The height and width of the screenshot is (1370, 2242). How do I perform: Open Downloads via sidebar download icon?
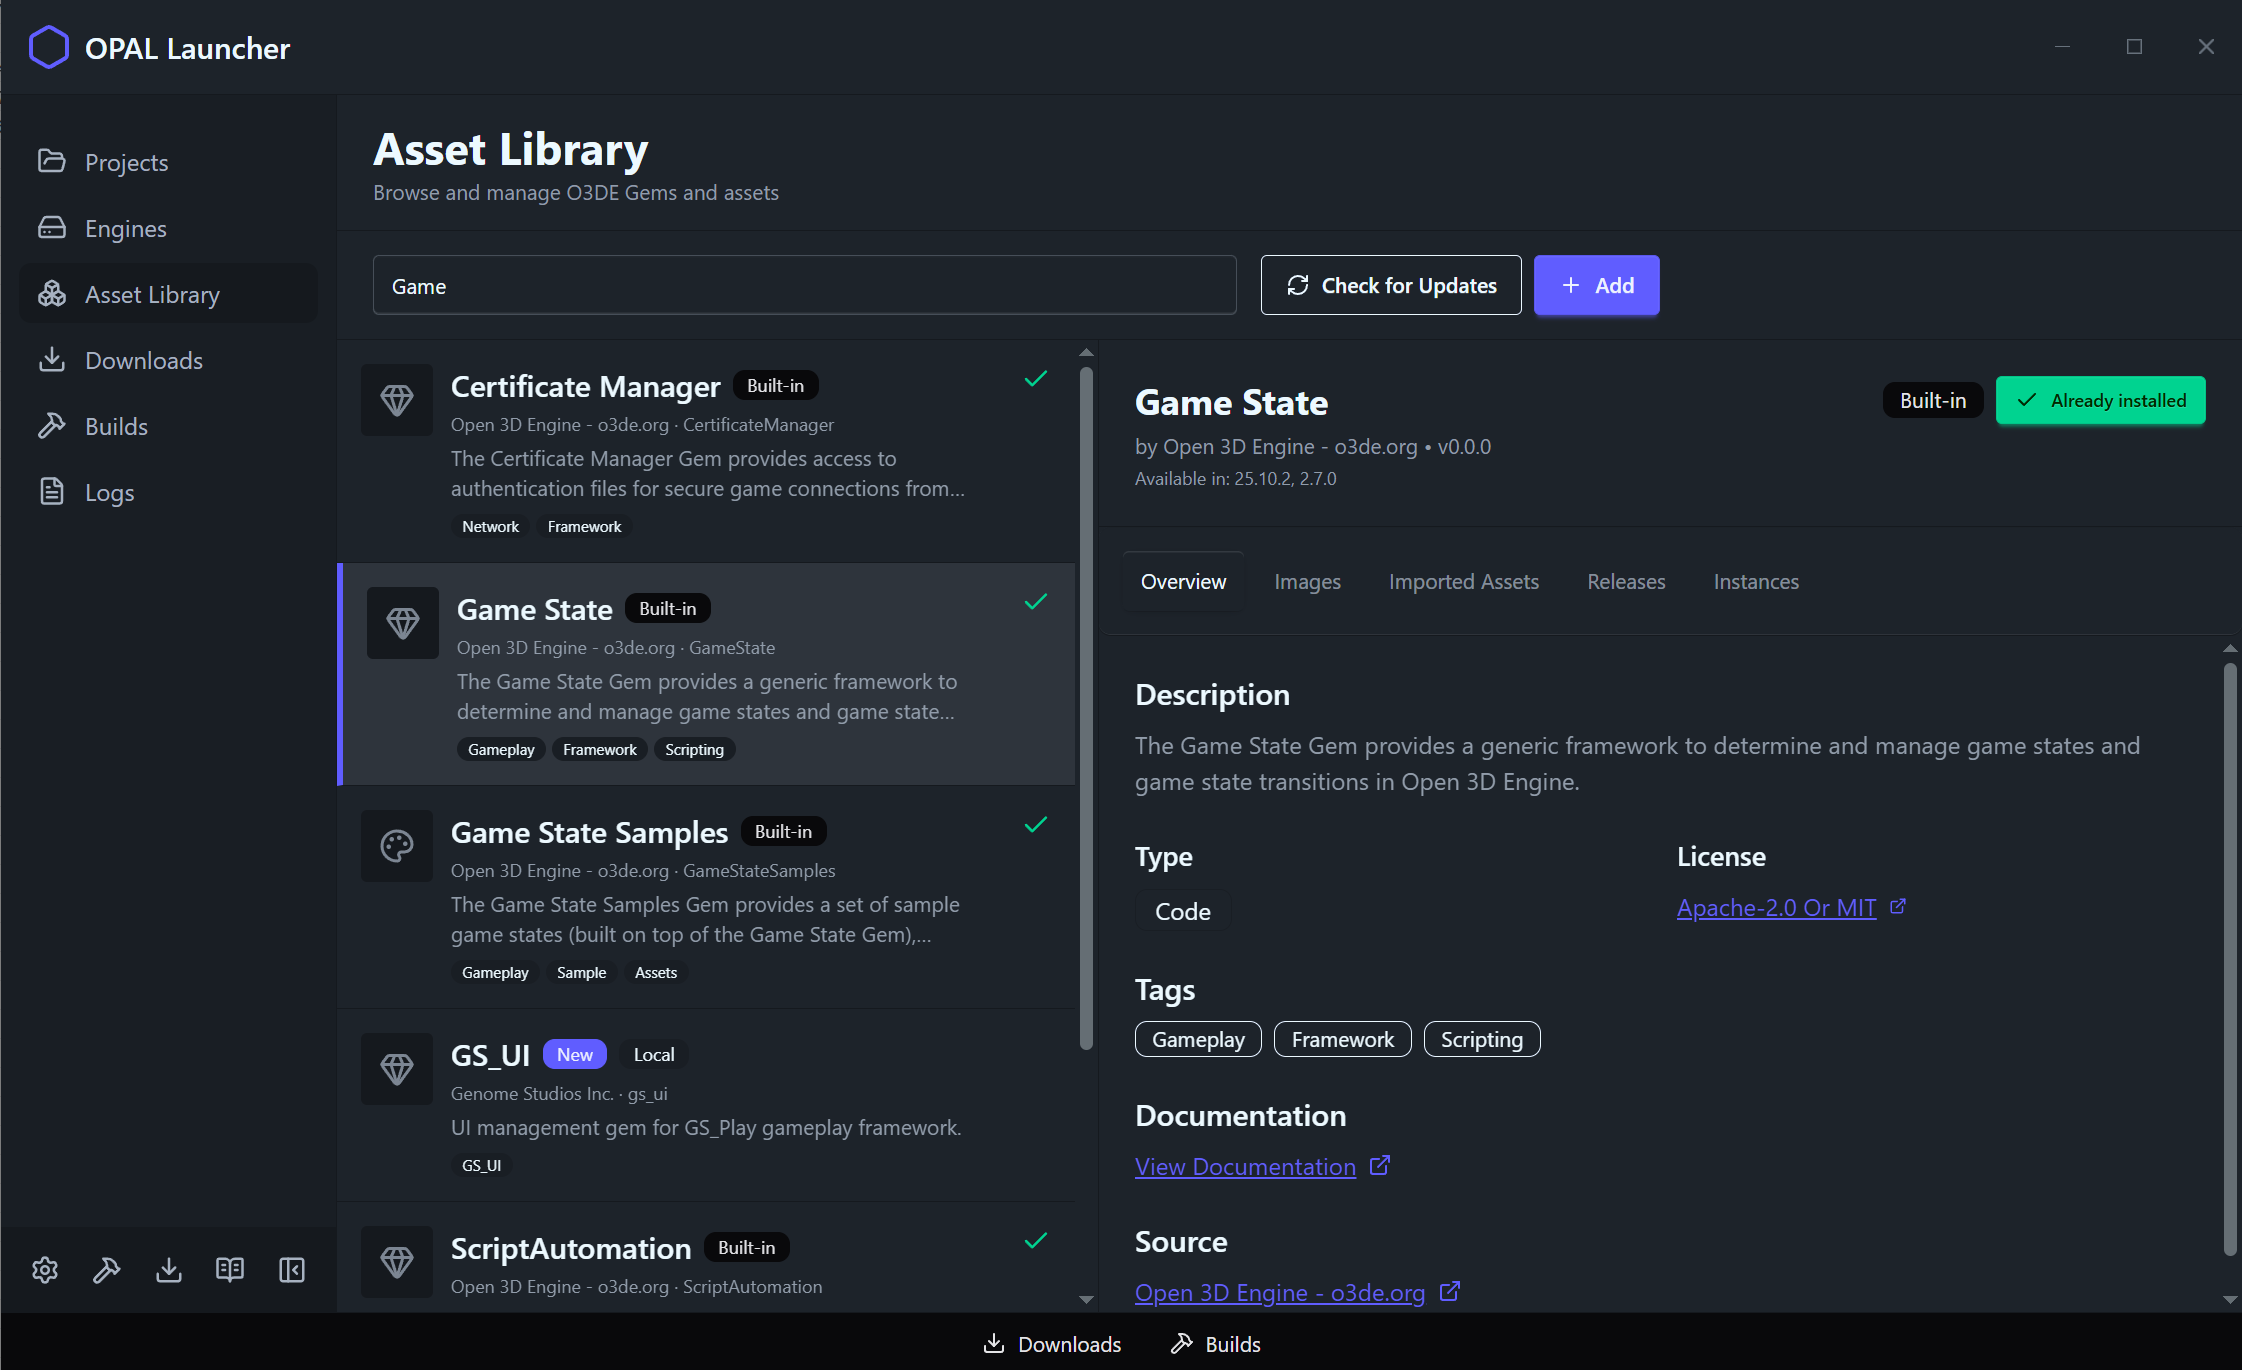[x=52, y=359]
